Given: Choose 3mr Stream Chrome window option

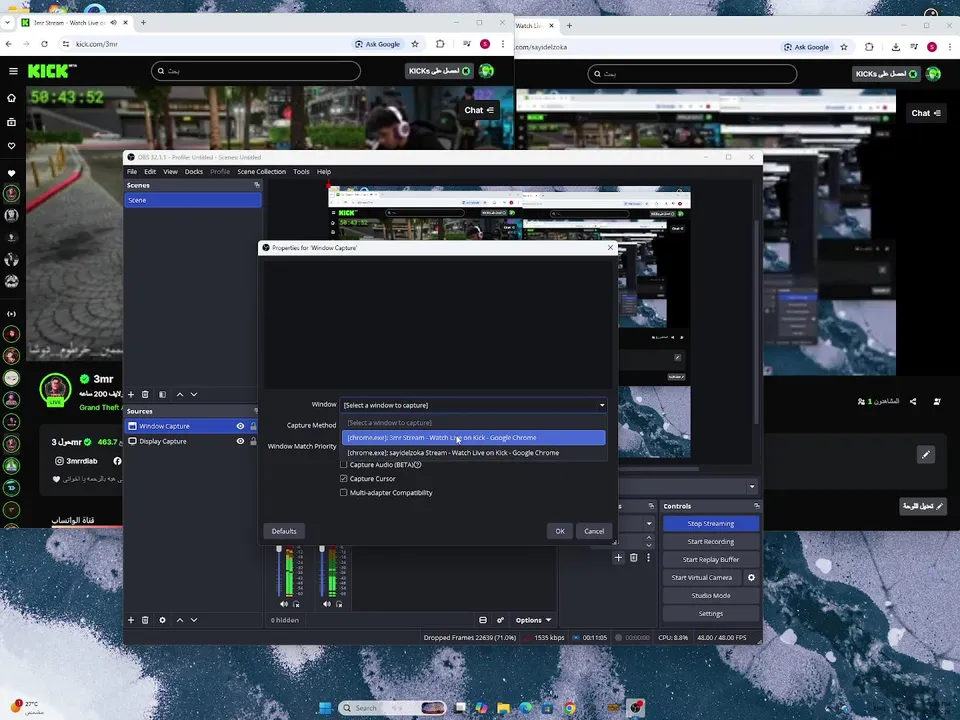Looking at the screenshot, I should (473, 438).
